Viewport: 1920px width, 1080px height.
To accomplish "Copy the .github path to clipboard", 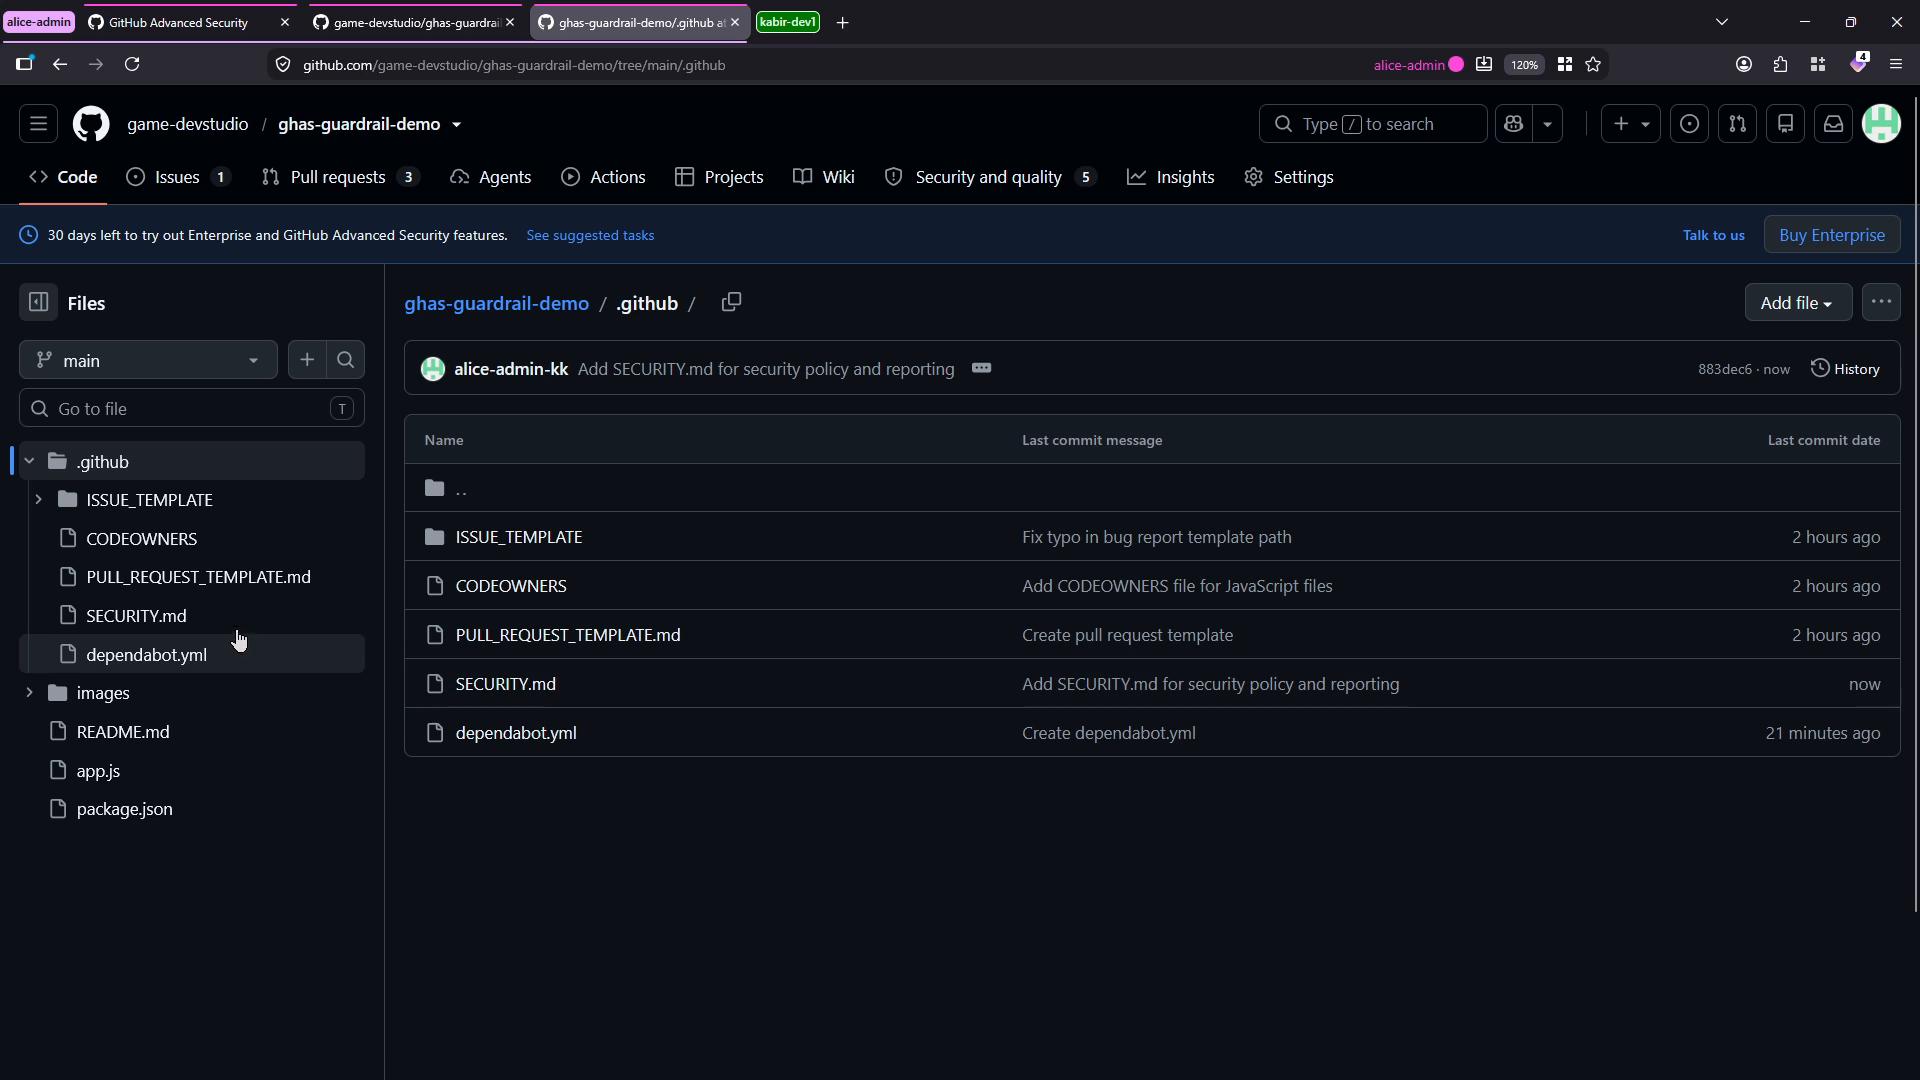I will coord(731,302).
